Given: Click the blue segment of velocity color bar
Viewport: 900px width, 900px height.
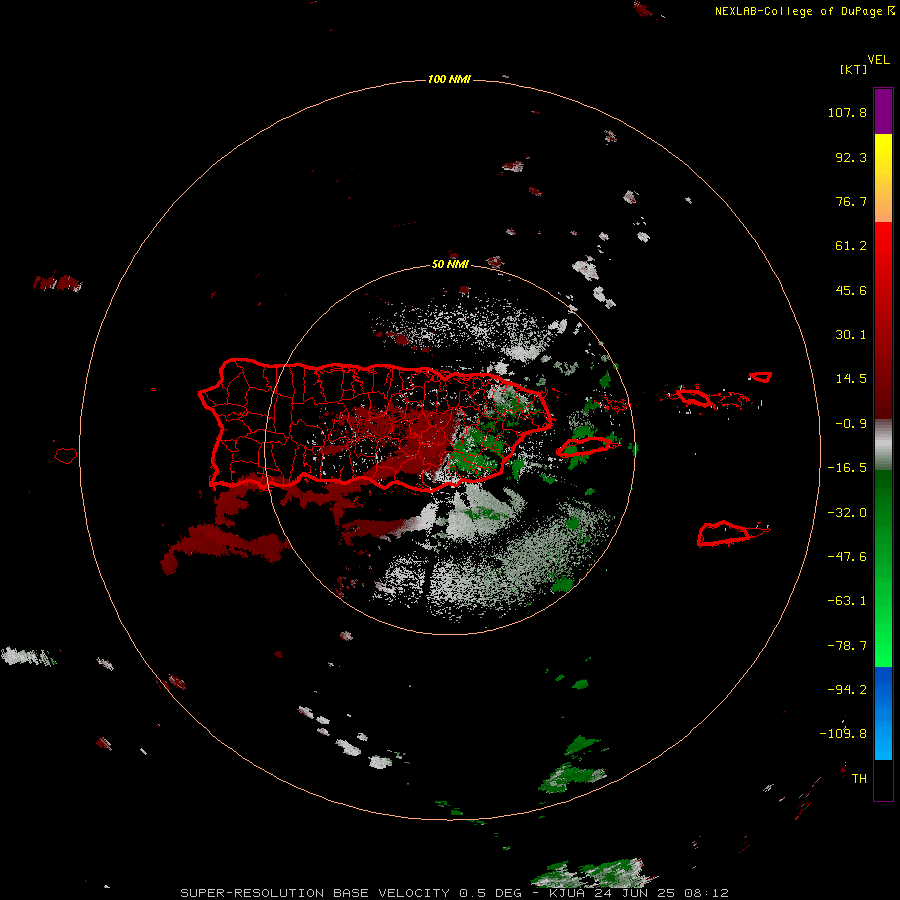Looking at the screenshot, I should click(883, 713).
